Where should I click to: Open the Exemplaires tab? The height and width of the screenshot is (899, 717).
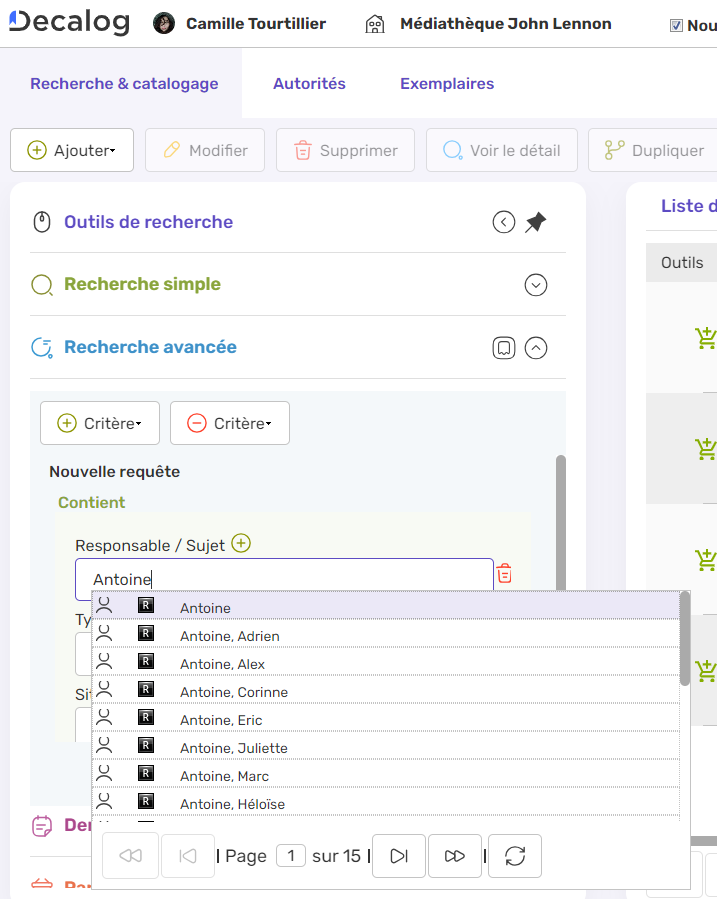(447, 84)
